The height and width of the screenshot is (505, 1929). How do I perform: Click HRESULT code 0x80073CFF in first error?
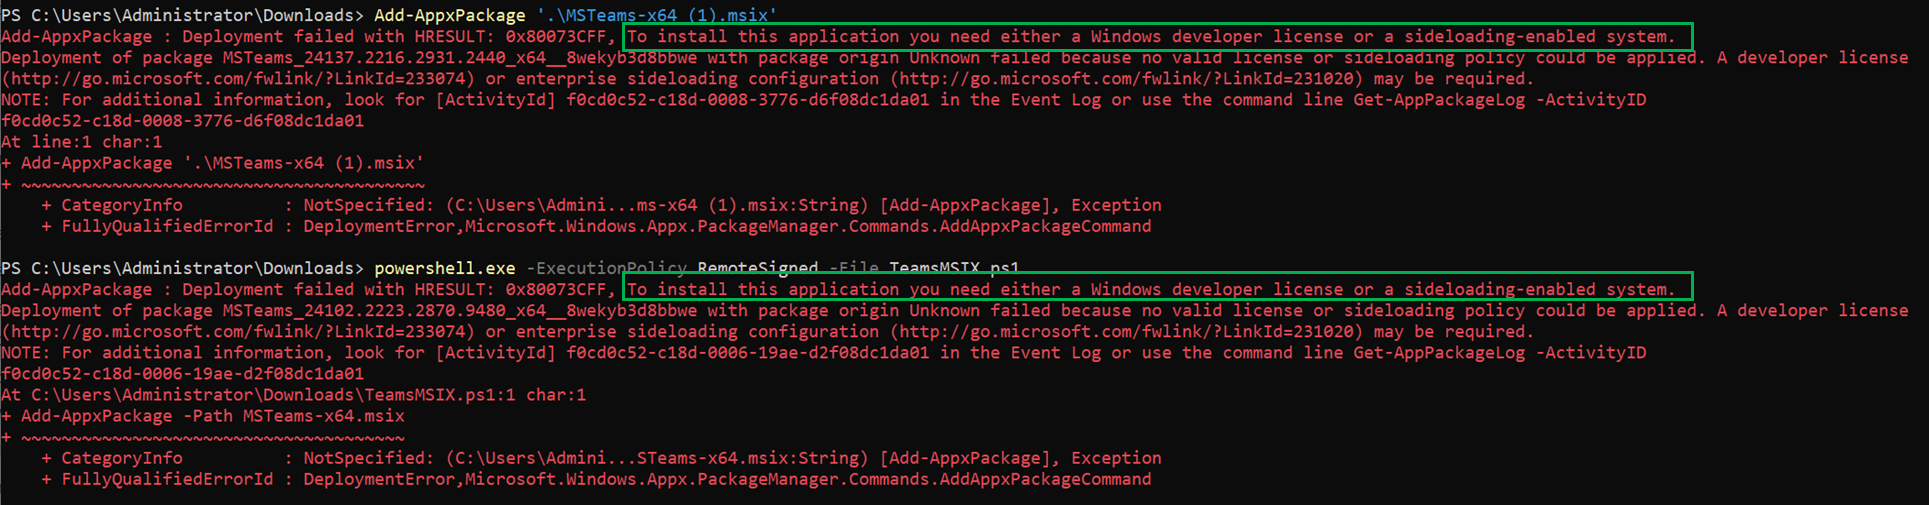[556, 37]
